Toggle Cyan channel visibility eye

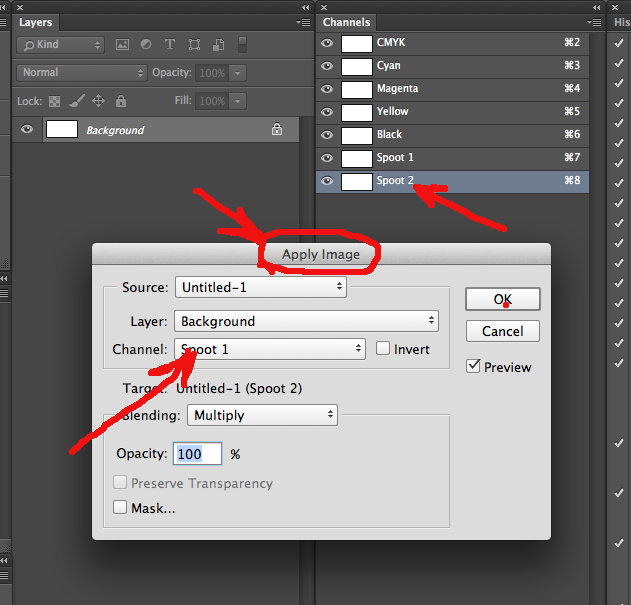[327, 66]
